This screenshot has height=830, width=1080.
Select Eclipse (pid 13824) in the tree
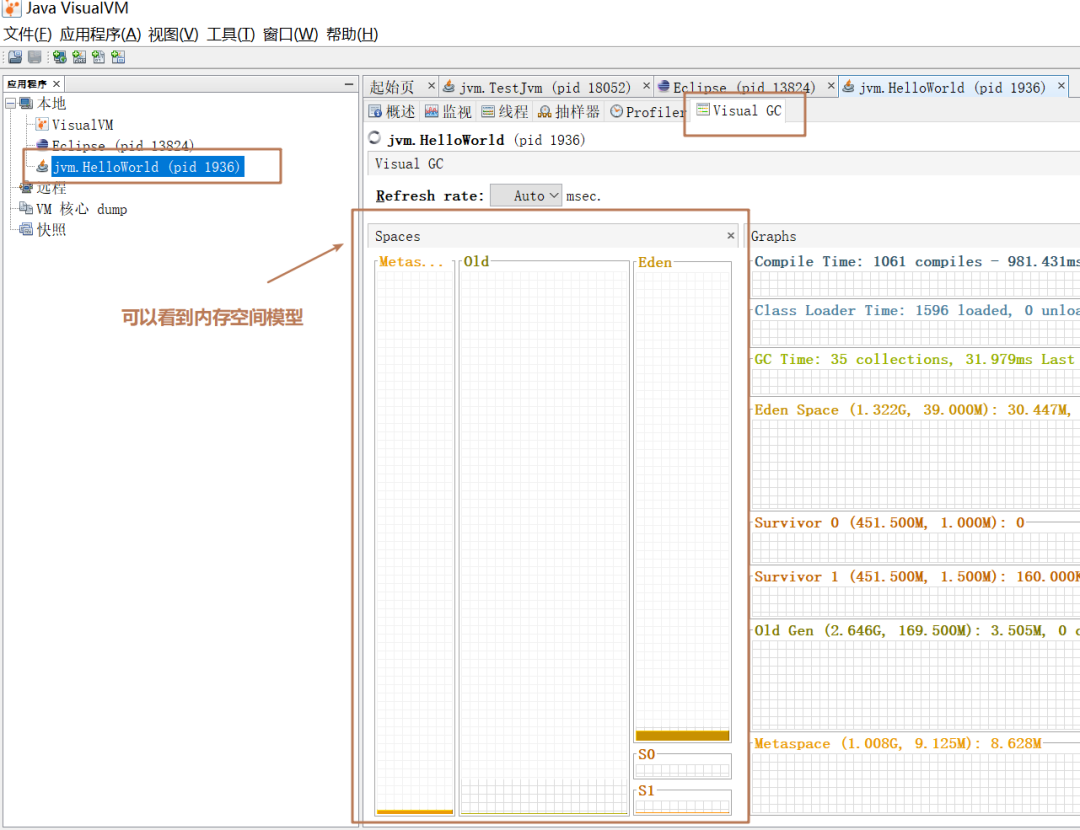(123, 145)
